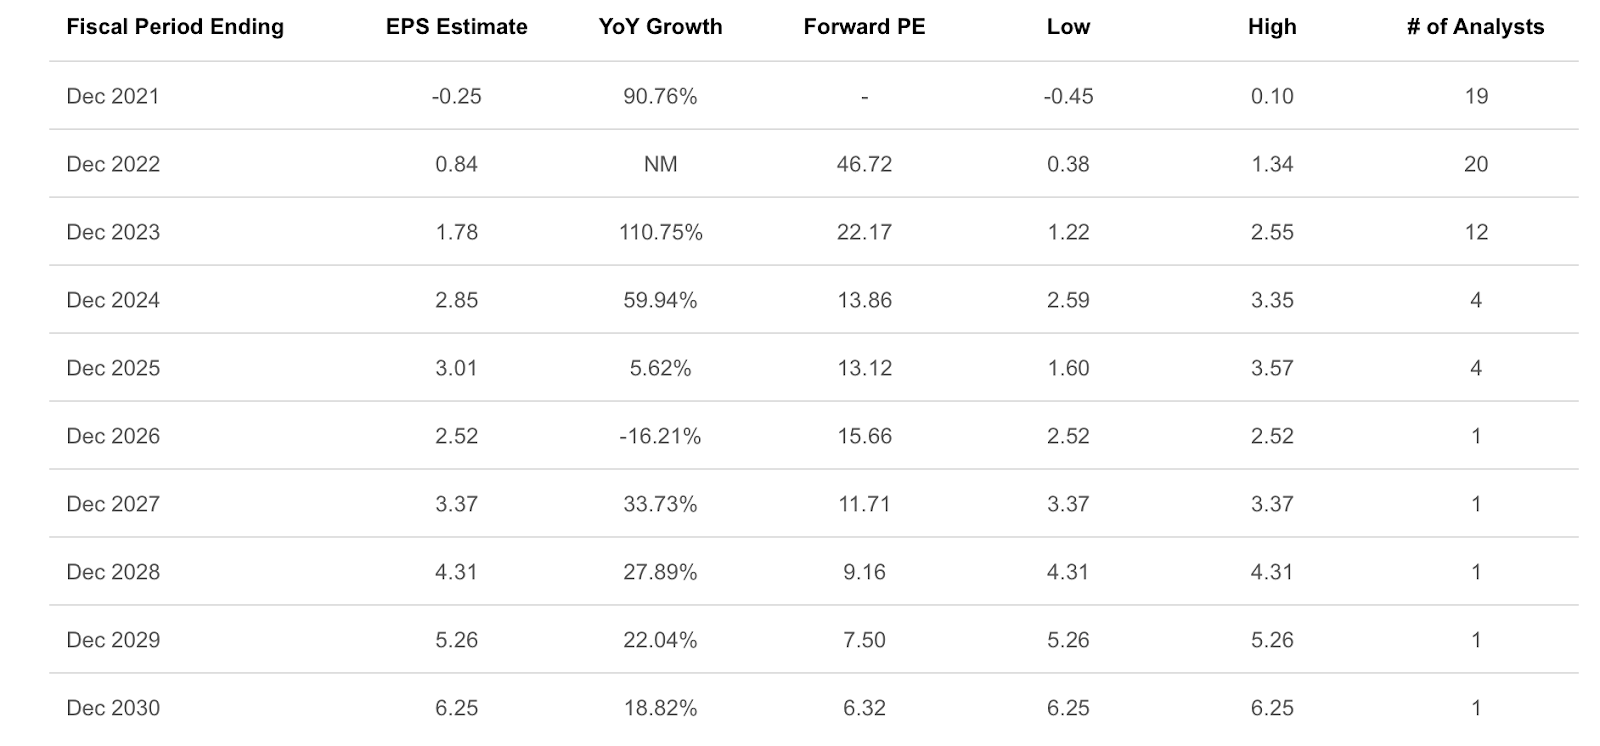The height and width of the screenshot is (746, 1600).
Task: Click the -16.21% YoY growth cell
Action: tap(660, 436)
